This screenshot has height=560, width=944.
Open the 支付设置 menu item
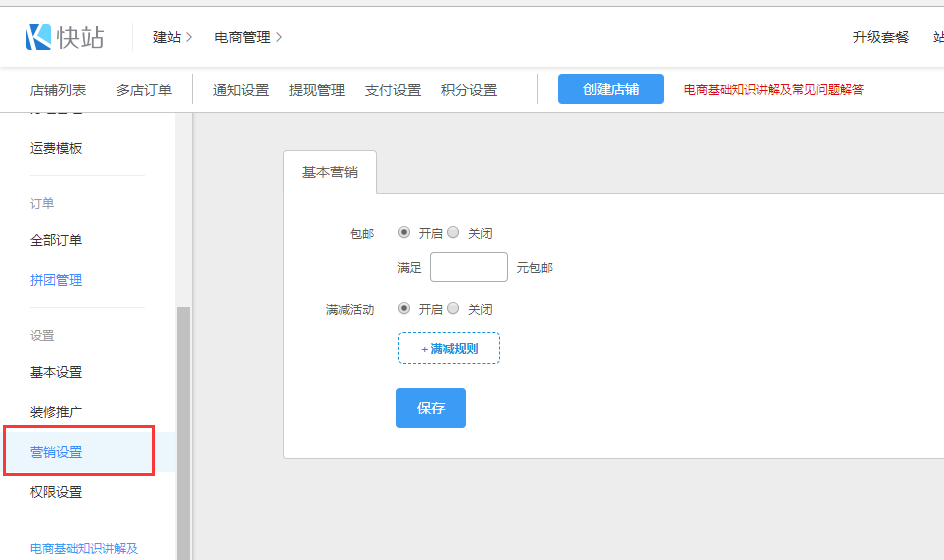pyautogui.click(x=392, y=90)
